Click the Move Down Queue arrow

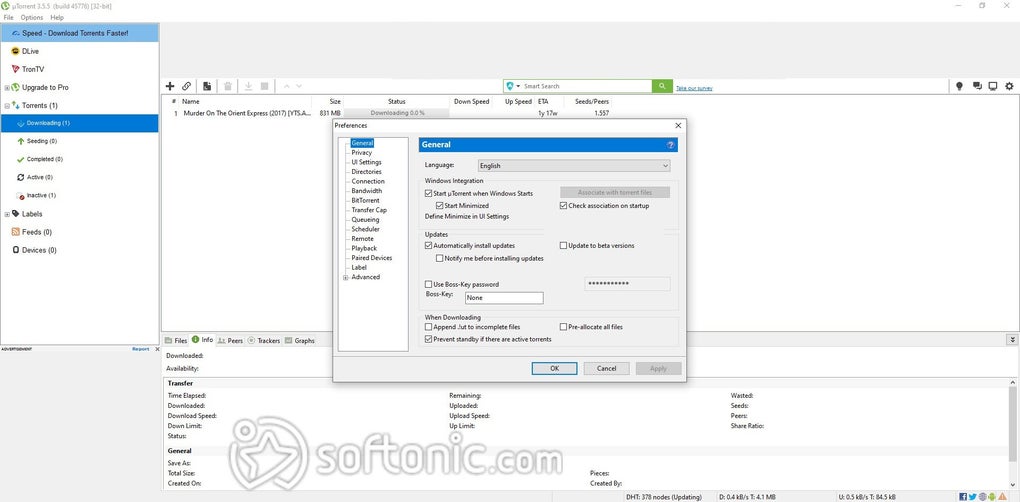click(299, 86)
